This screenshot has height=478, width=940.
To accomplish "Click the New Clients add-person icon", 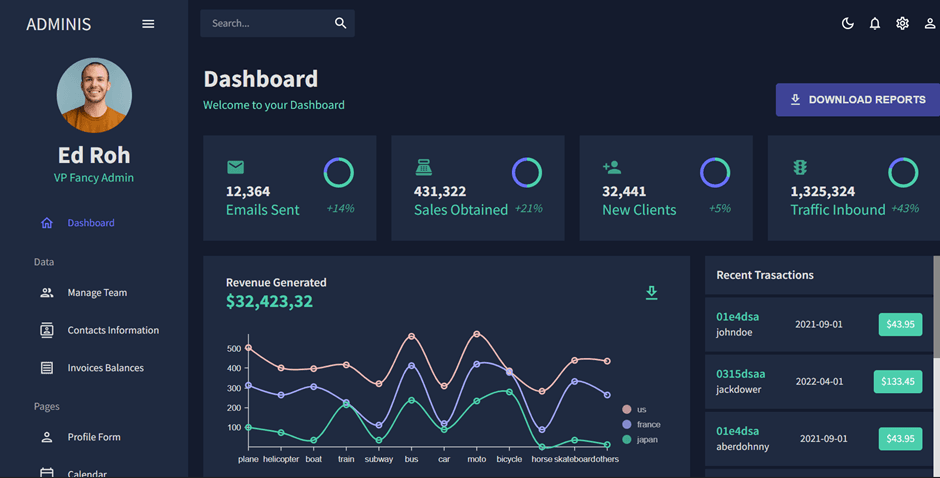I will coord(612,167).
